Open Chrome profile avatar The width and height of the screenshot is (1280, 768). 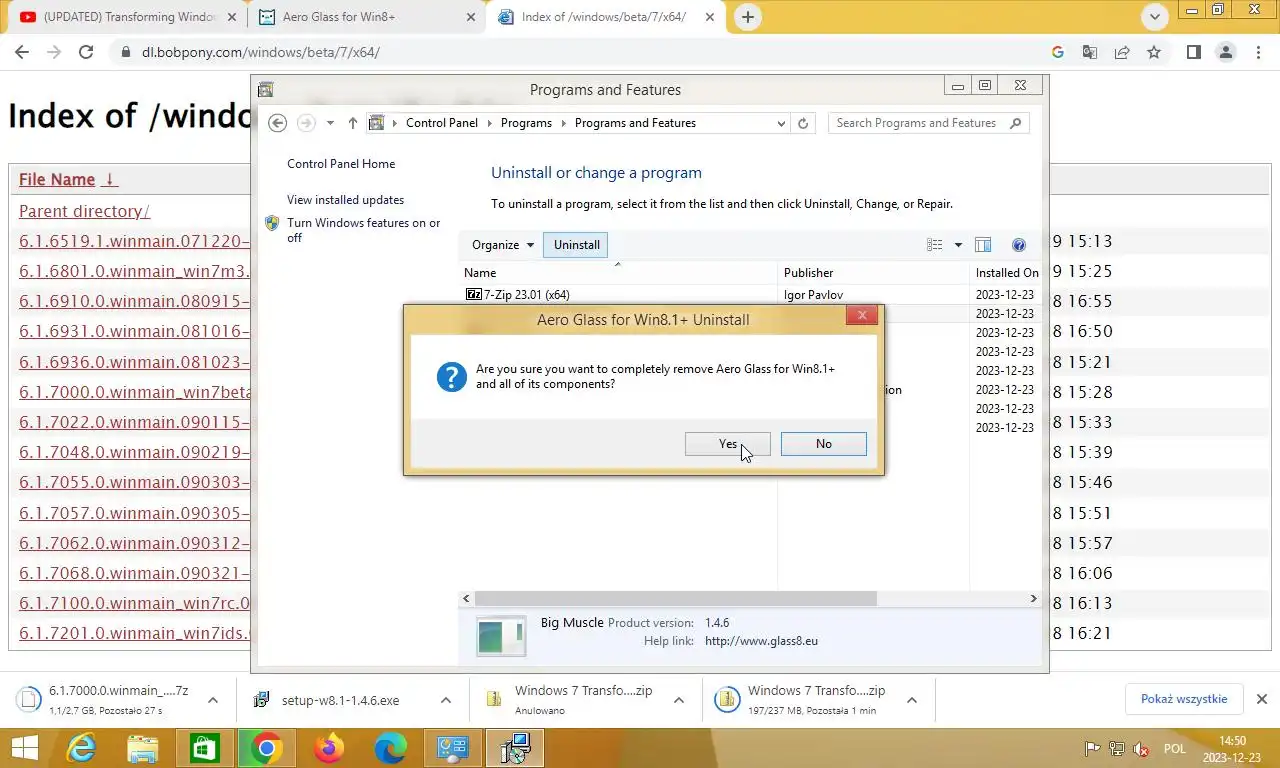coord(1226,52)
